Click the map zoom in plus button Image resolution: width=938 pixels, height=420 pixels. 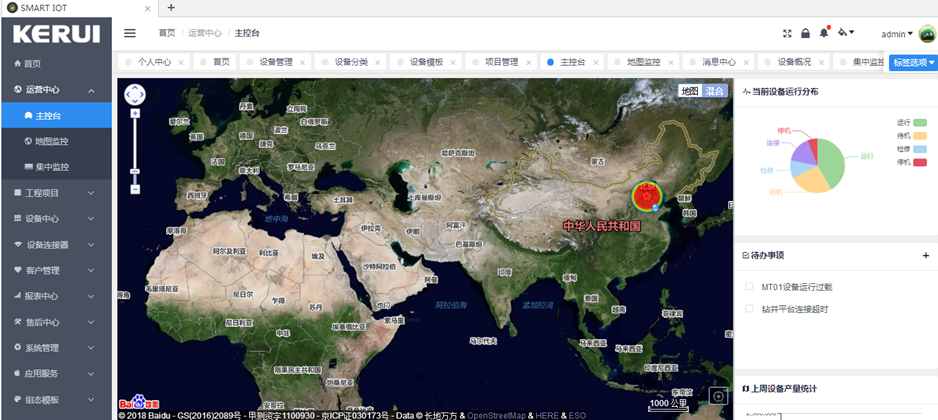pyautogui.click(x=135, y=114)
